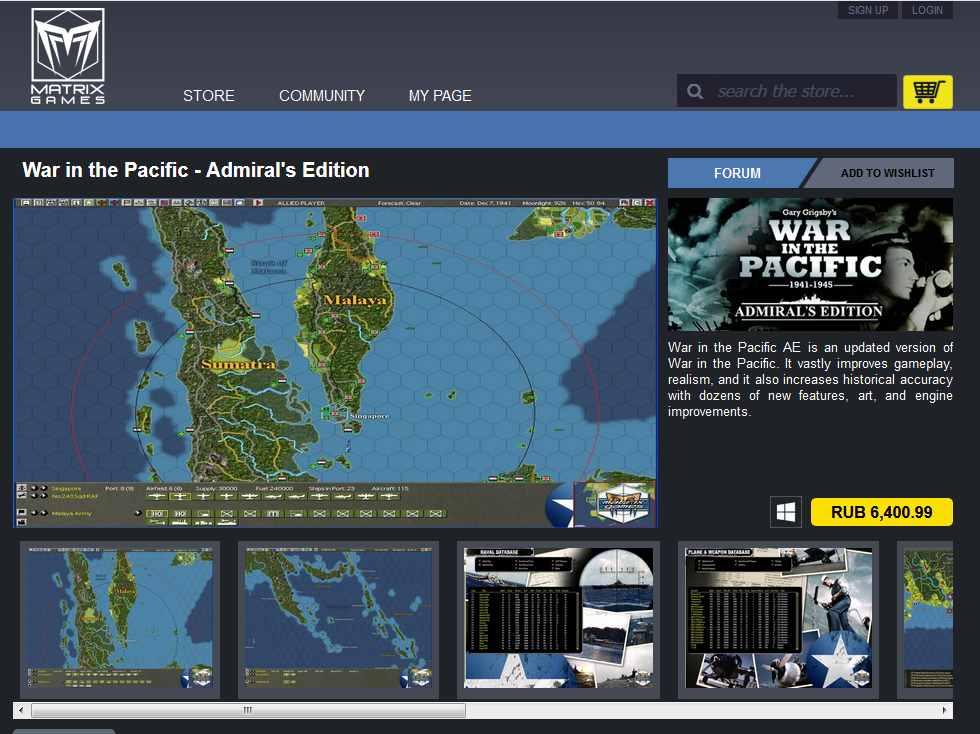Screen dimensions: 980x734
Task: Select the first Sumatra map thumbnail
Action: (120, 620)
